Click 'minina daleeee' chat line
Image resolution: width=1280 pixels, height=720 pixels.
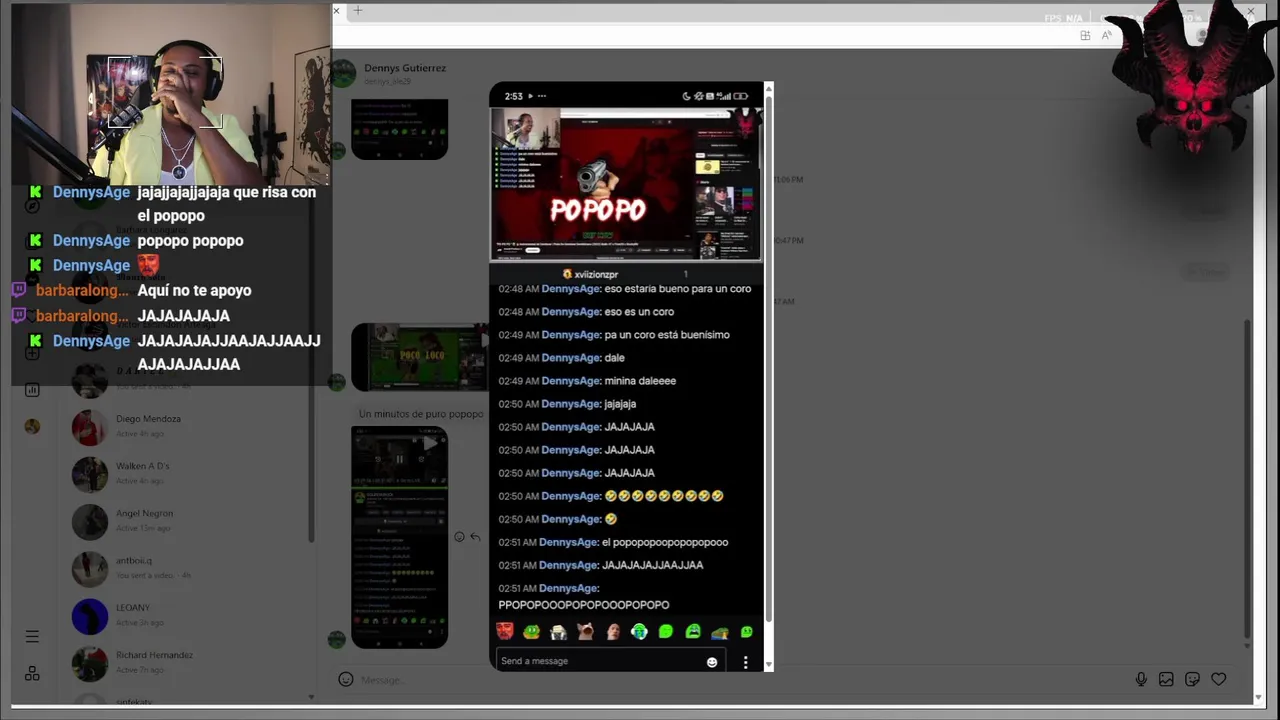click(640, 381)
